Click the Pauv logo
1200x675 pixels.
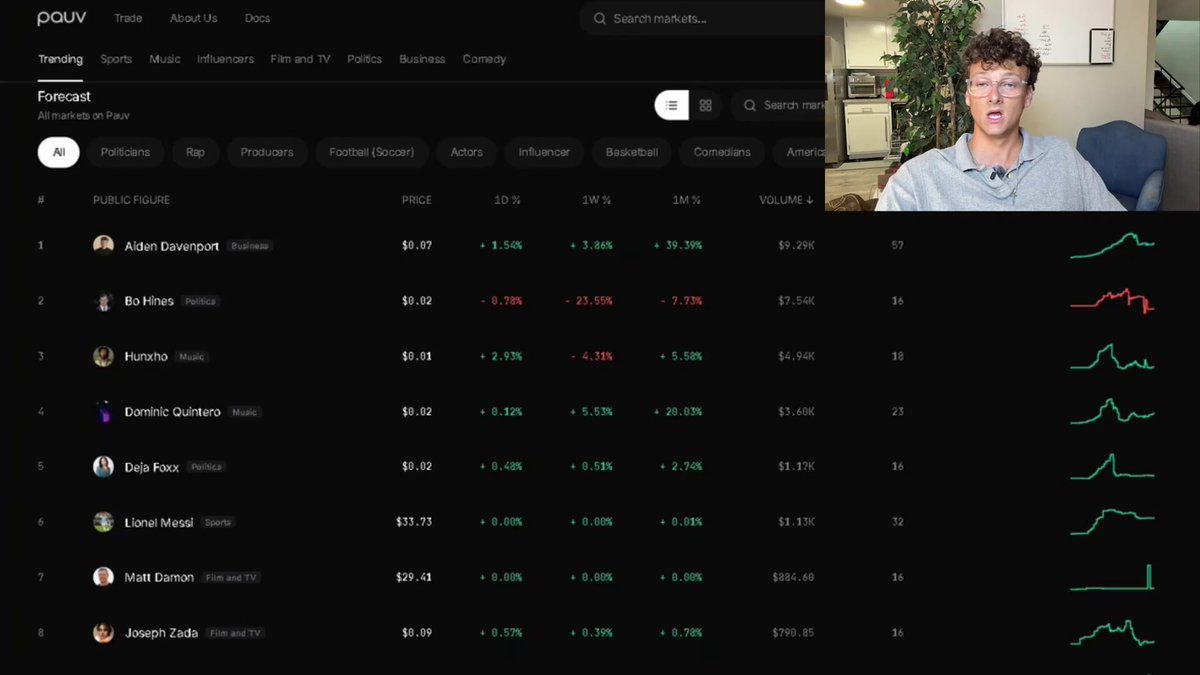coord(63,18)
